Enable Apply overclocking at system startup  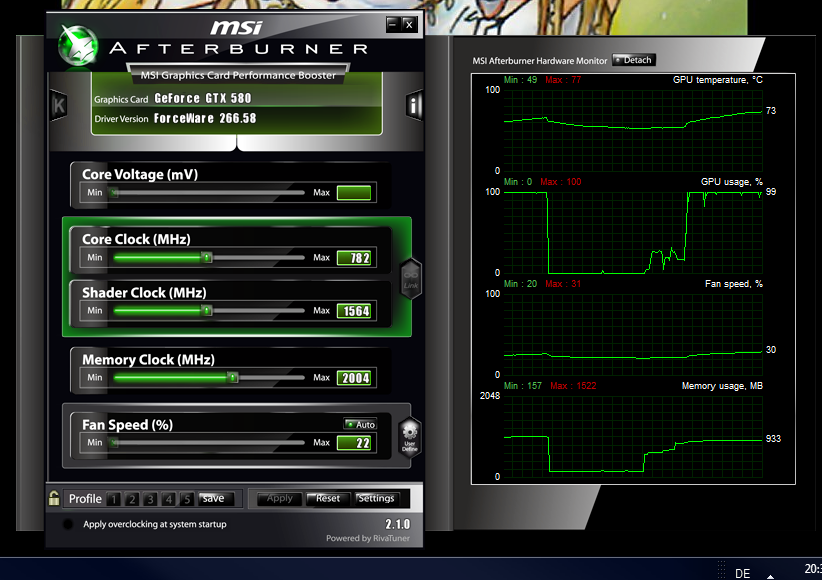[68, 524]
